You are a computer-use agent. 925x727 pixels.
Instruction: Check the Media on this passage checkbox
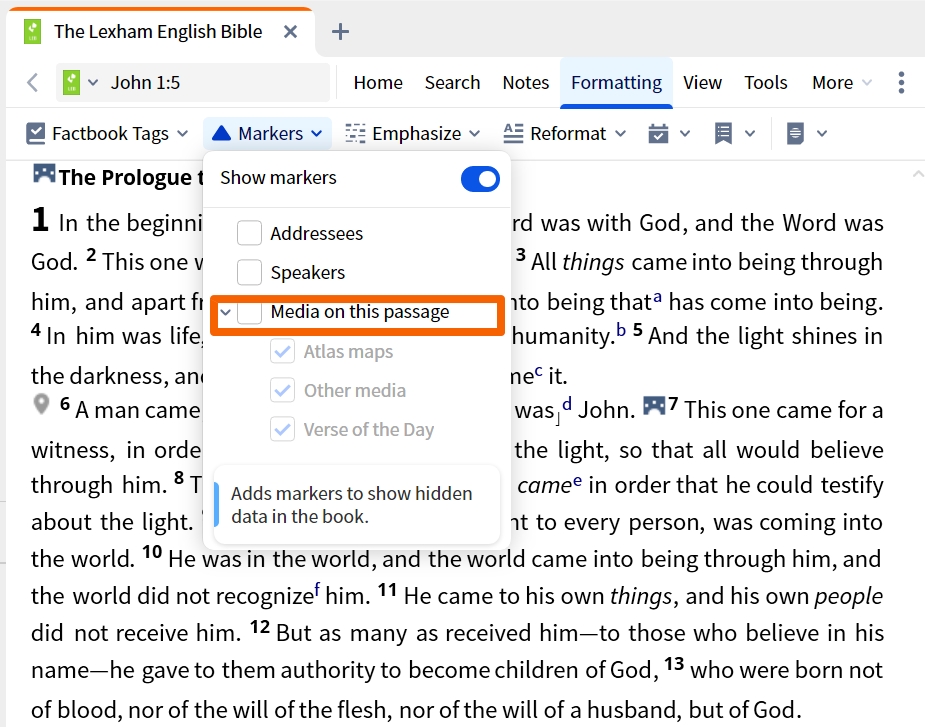tap(250, 312)
